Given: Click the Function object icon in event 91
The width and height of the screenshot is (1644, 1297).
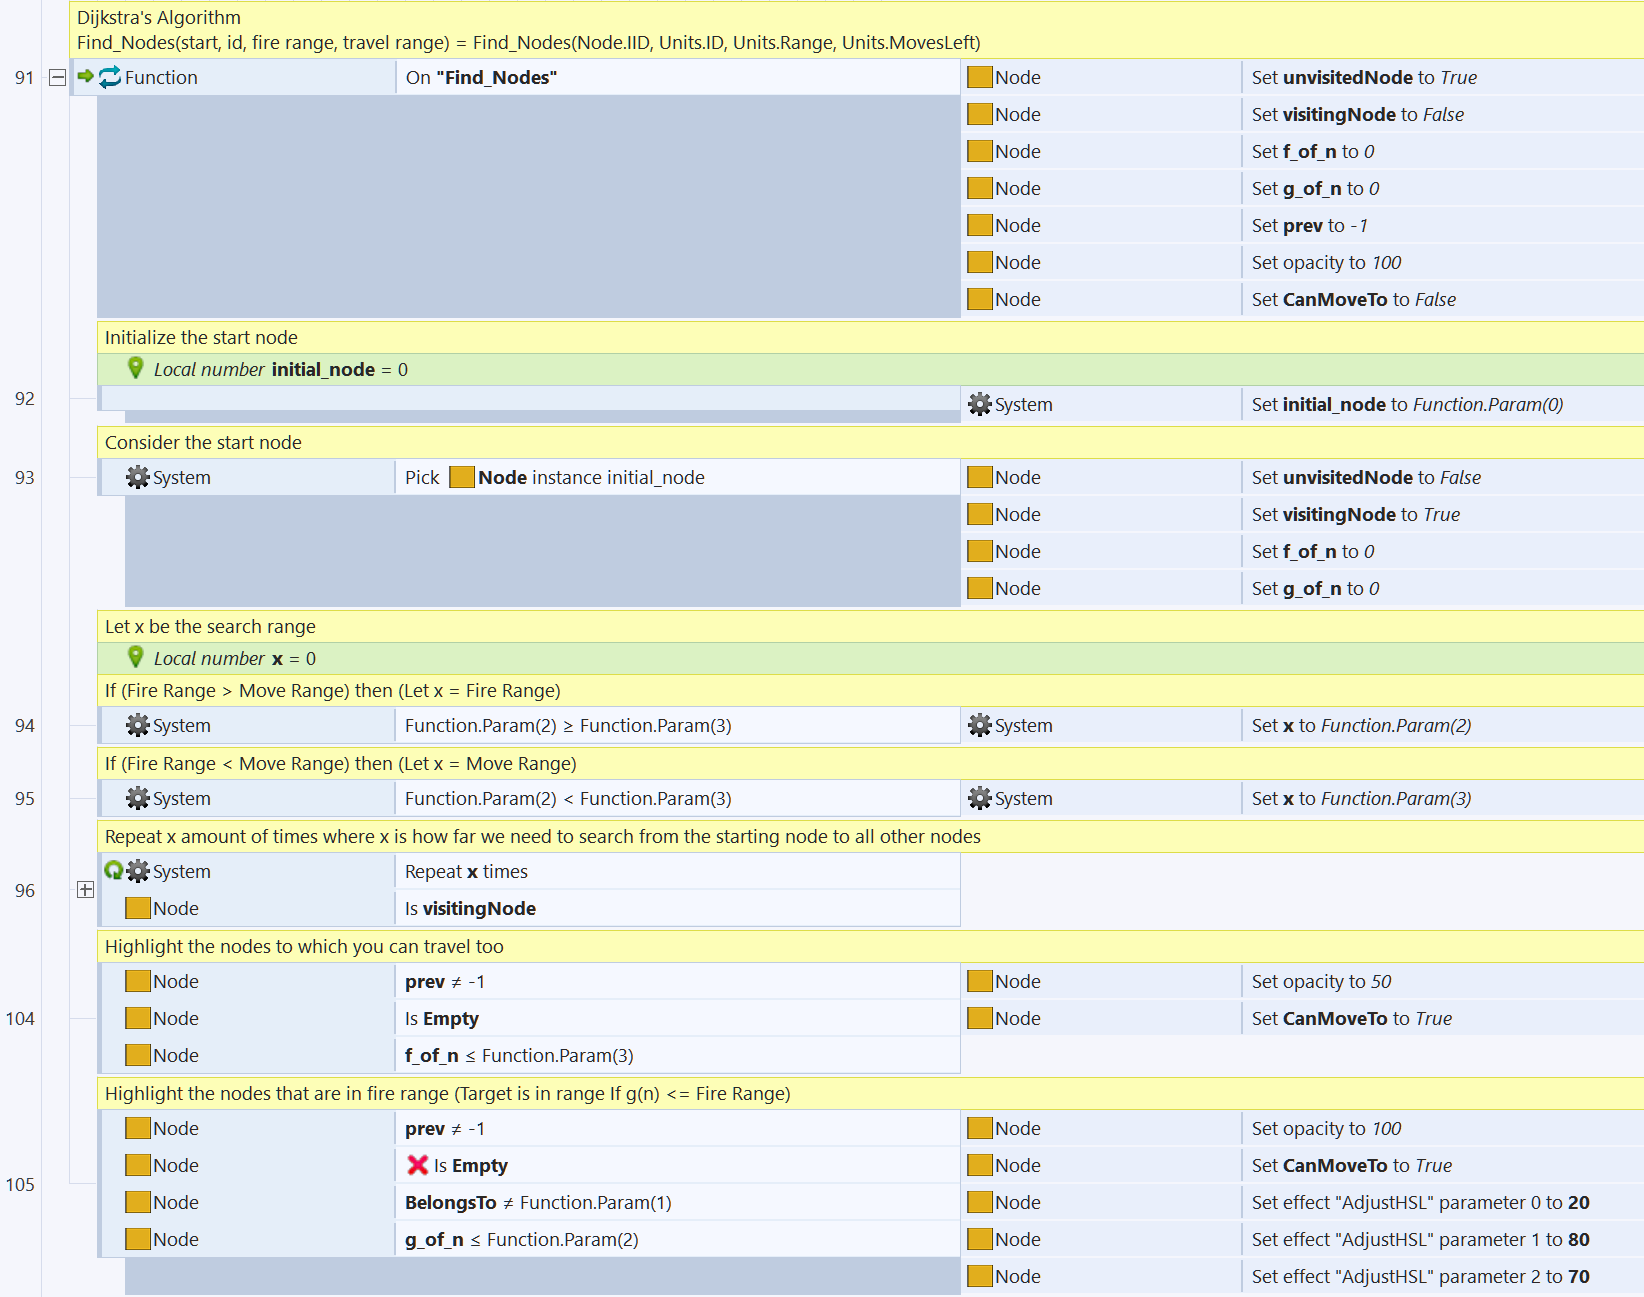Looking at the screenshot, I should (x=110, y=77).
